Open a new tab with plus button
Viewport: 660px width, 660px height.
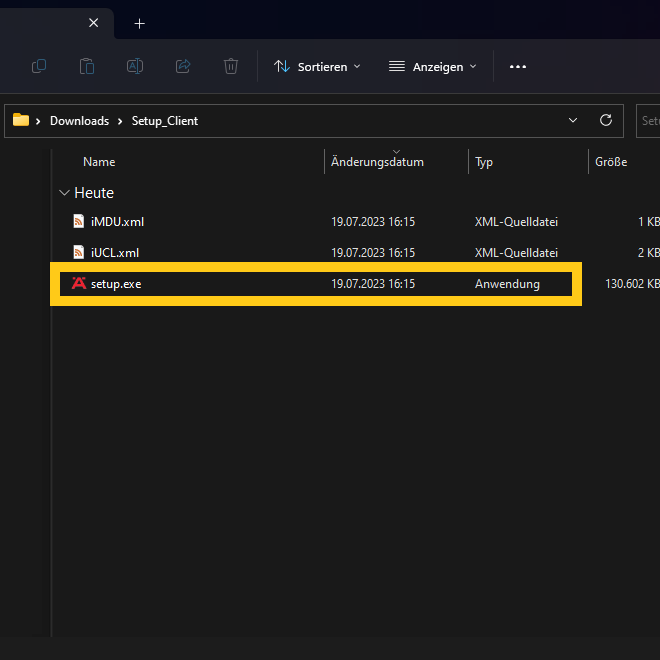point(139,23)
